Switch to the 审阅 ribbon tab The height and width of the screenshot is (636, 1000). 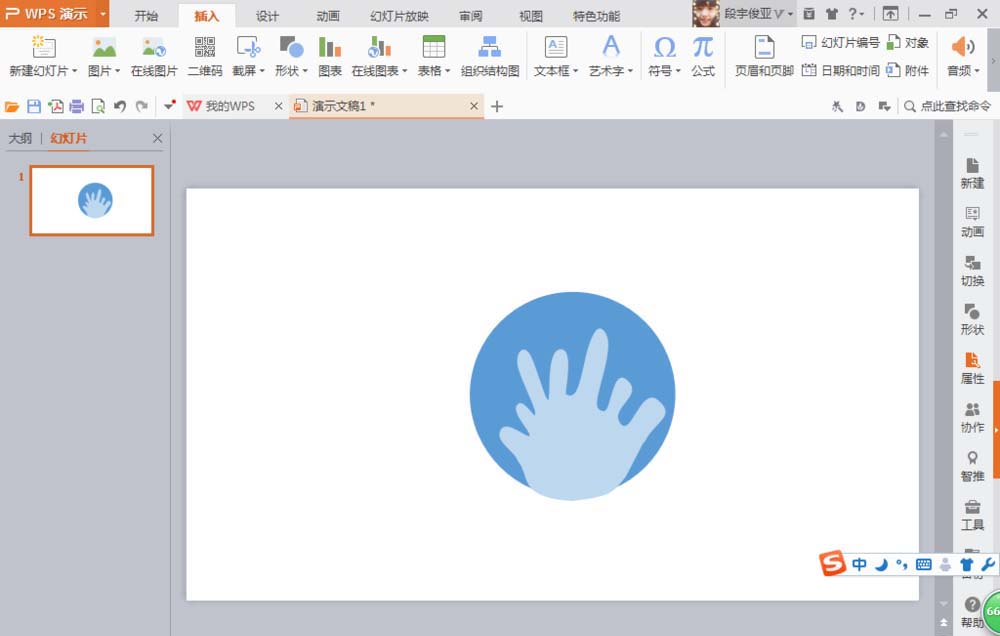click(471, 16)
